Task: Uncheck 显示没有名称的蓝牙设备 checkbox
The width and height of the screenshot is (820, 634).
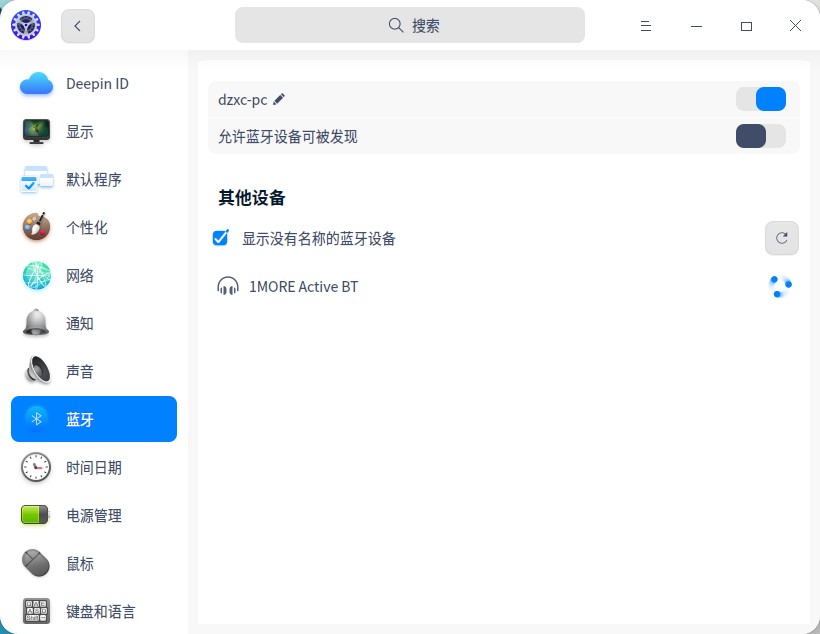Action: tap(221, 237)
